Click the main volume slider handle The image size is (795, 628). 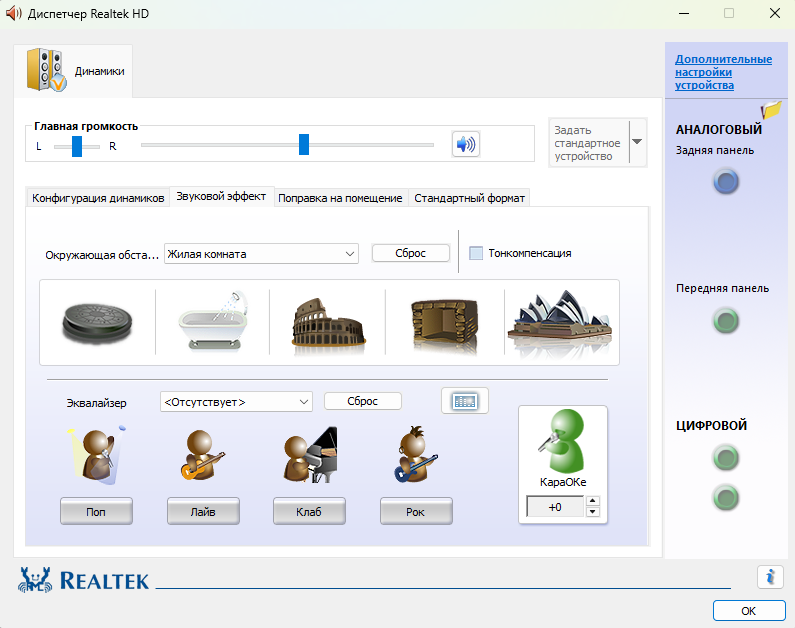point(304,144)
